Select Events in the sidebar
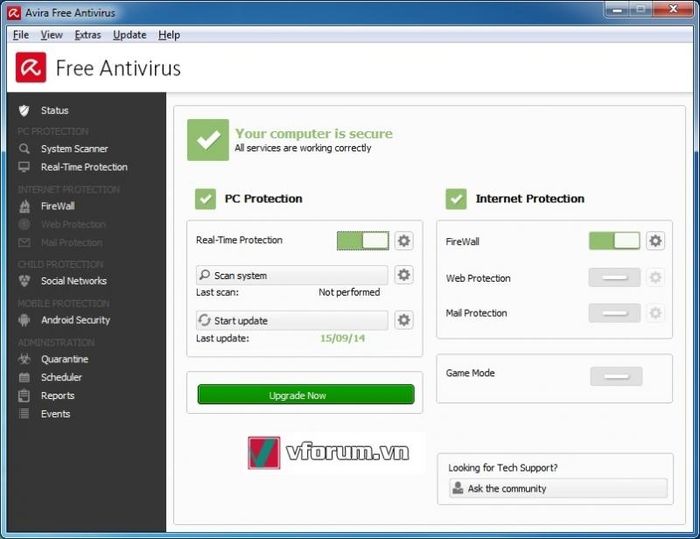The image size is (700, 539). (x=55, y=414)
